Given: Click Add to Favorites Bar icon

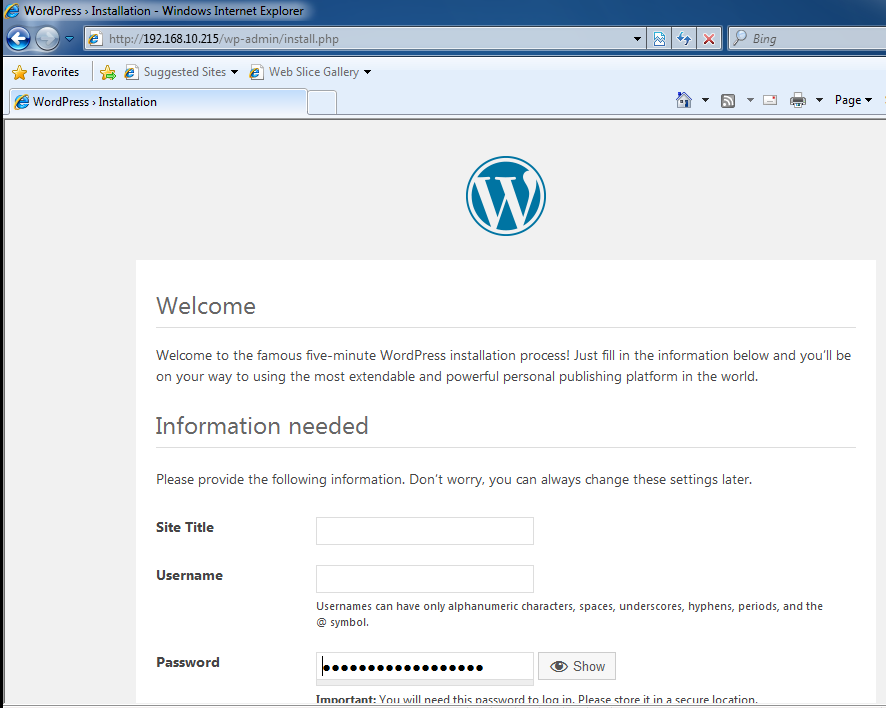Looking at the screenshot, I should (x=108, y=72).
